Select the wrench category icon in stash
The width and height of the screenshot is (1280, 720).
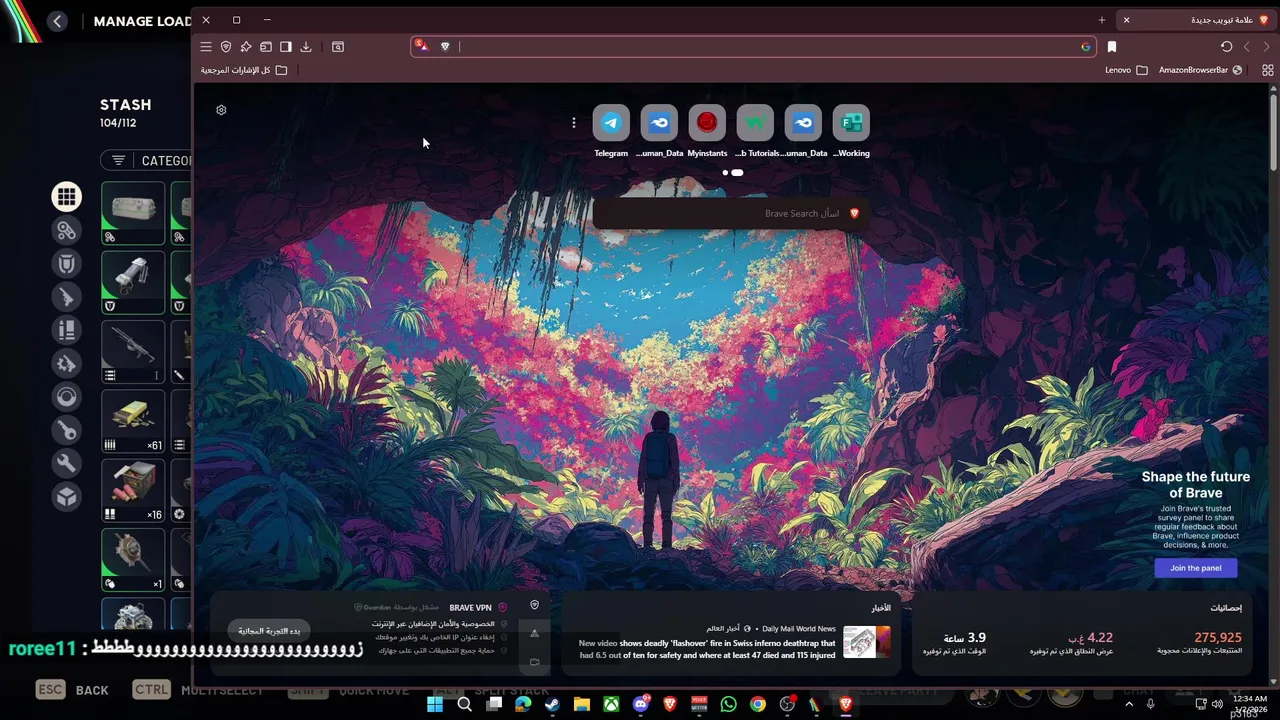click(67, 463)
